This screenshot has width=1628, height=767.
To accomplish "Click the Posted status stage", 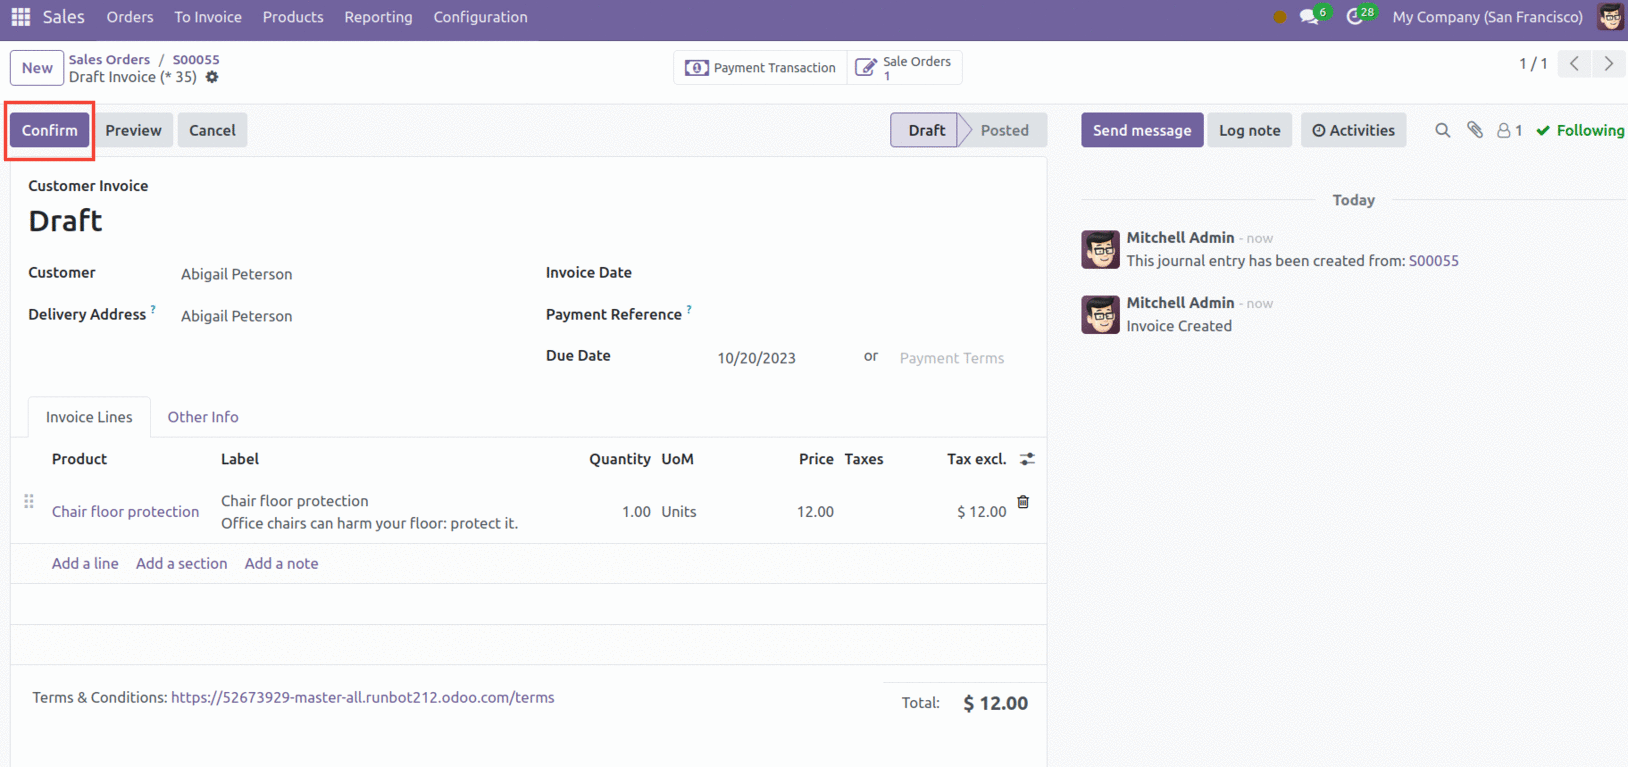I will pos(1004,130).
